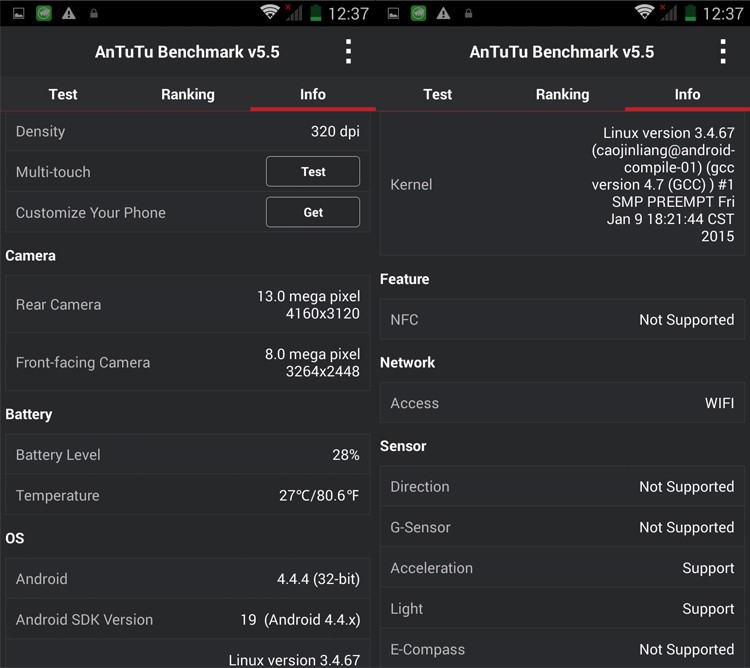Select the Info tab on the right screen
Image resolution: width=750 pixels, height=668 pixels.
pyautogui.click(x=687, y=94)
